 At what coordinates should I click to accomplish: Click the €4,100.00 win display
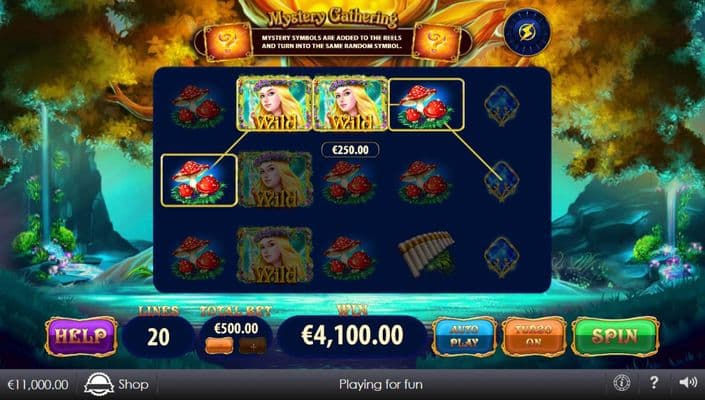pyautogui.click(x=352, y=336)
